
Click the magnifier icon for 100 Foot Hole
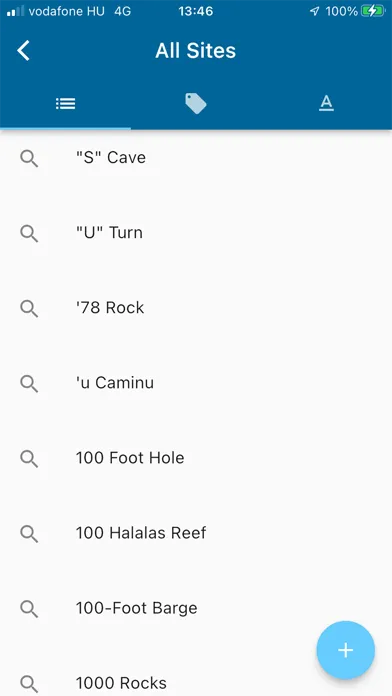pyautogui.click(x=29, y=459)
